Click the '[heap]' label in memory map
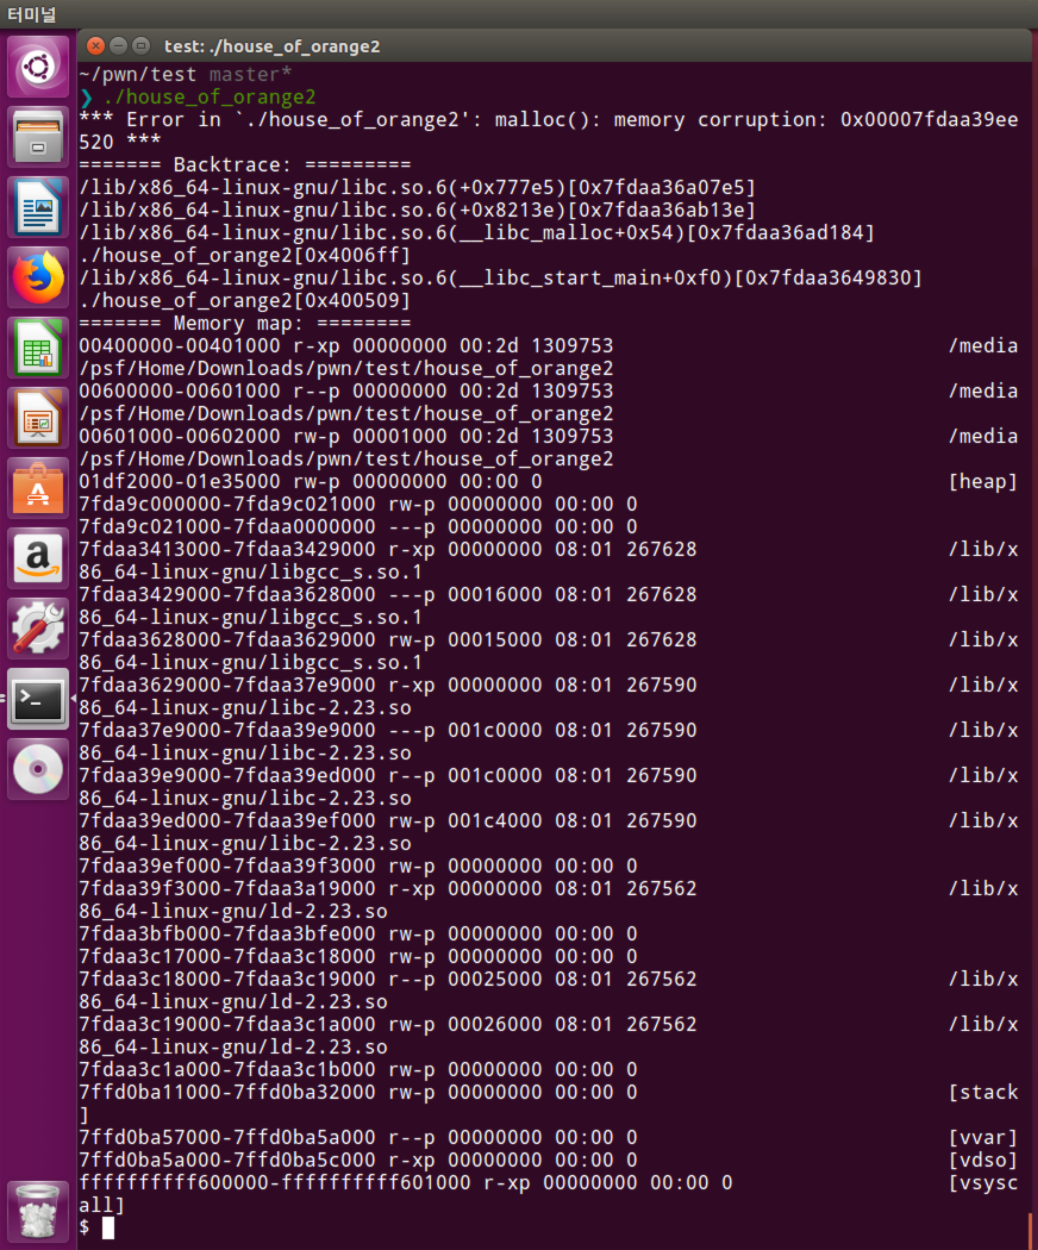Viewport: 1038px width, 1250px height. [983, 482]
